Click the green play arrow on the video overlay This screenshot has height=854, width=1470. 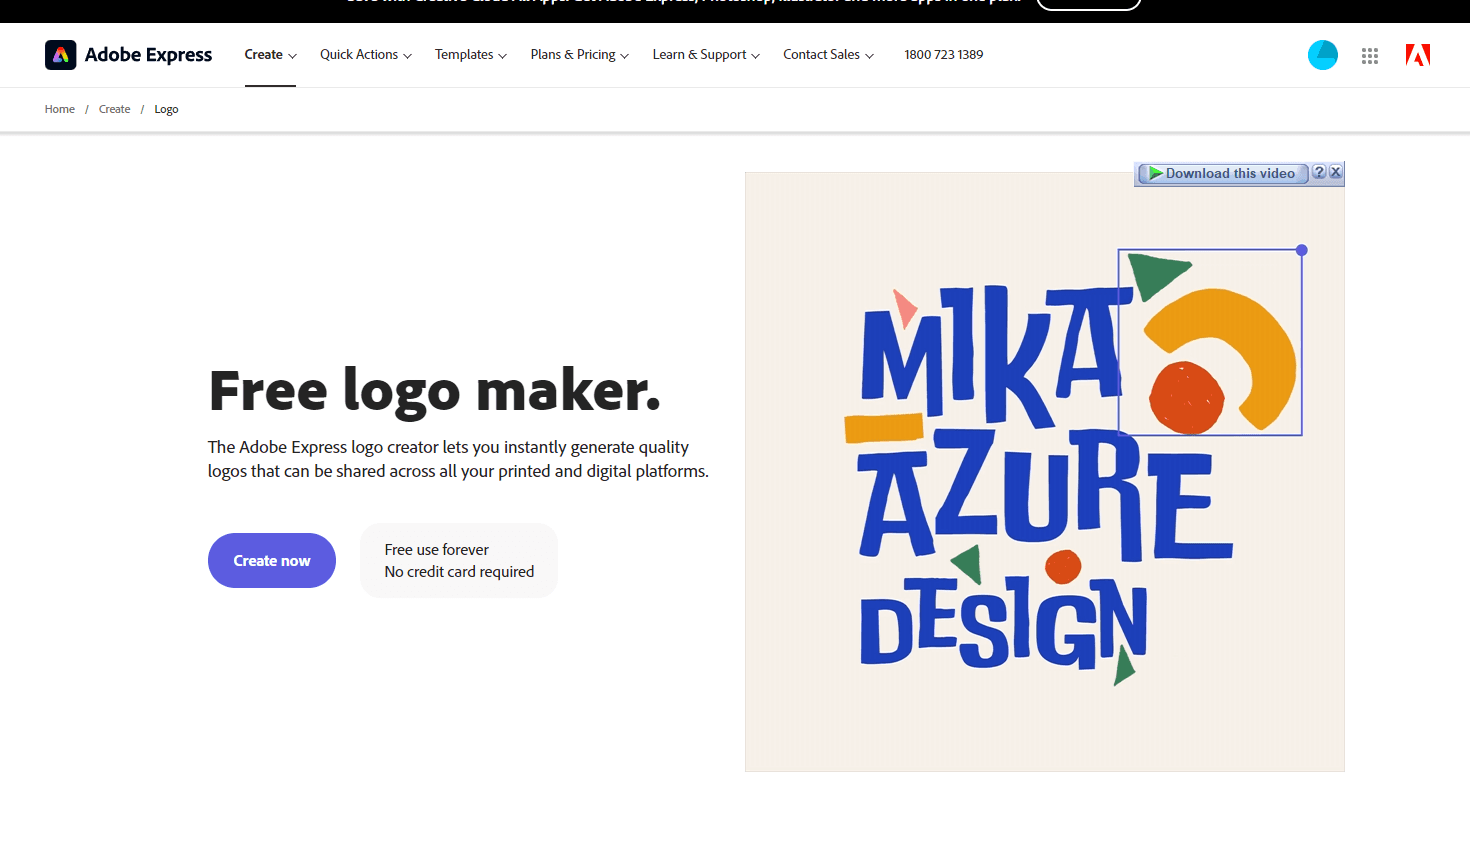pyautogui.click(x=1156, y=172)
